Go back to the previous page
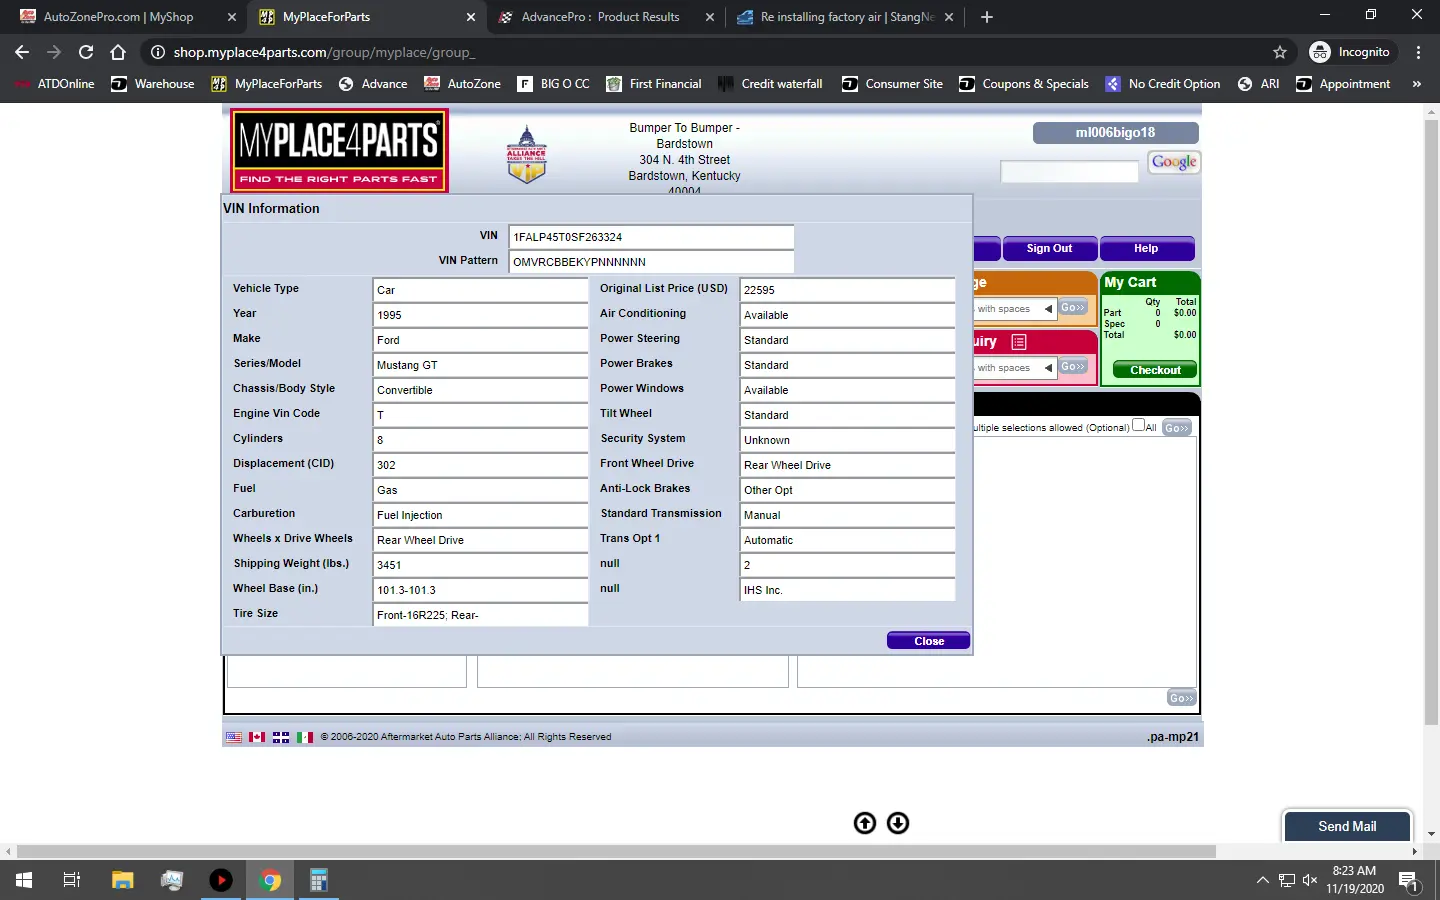This screenshot has width=1440, height=900. (22, 52)
